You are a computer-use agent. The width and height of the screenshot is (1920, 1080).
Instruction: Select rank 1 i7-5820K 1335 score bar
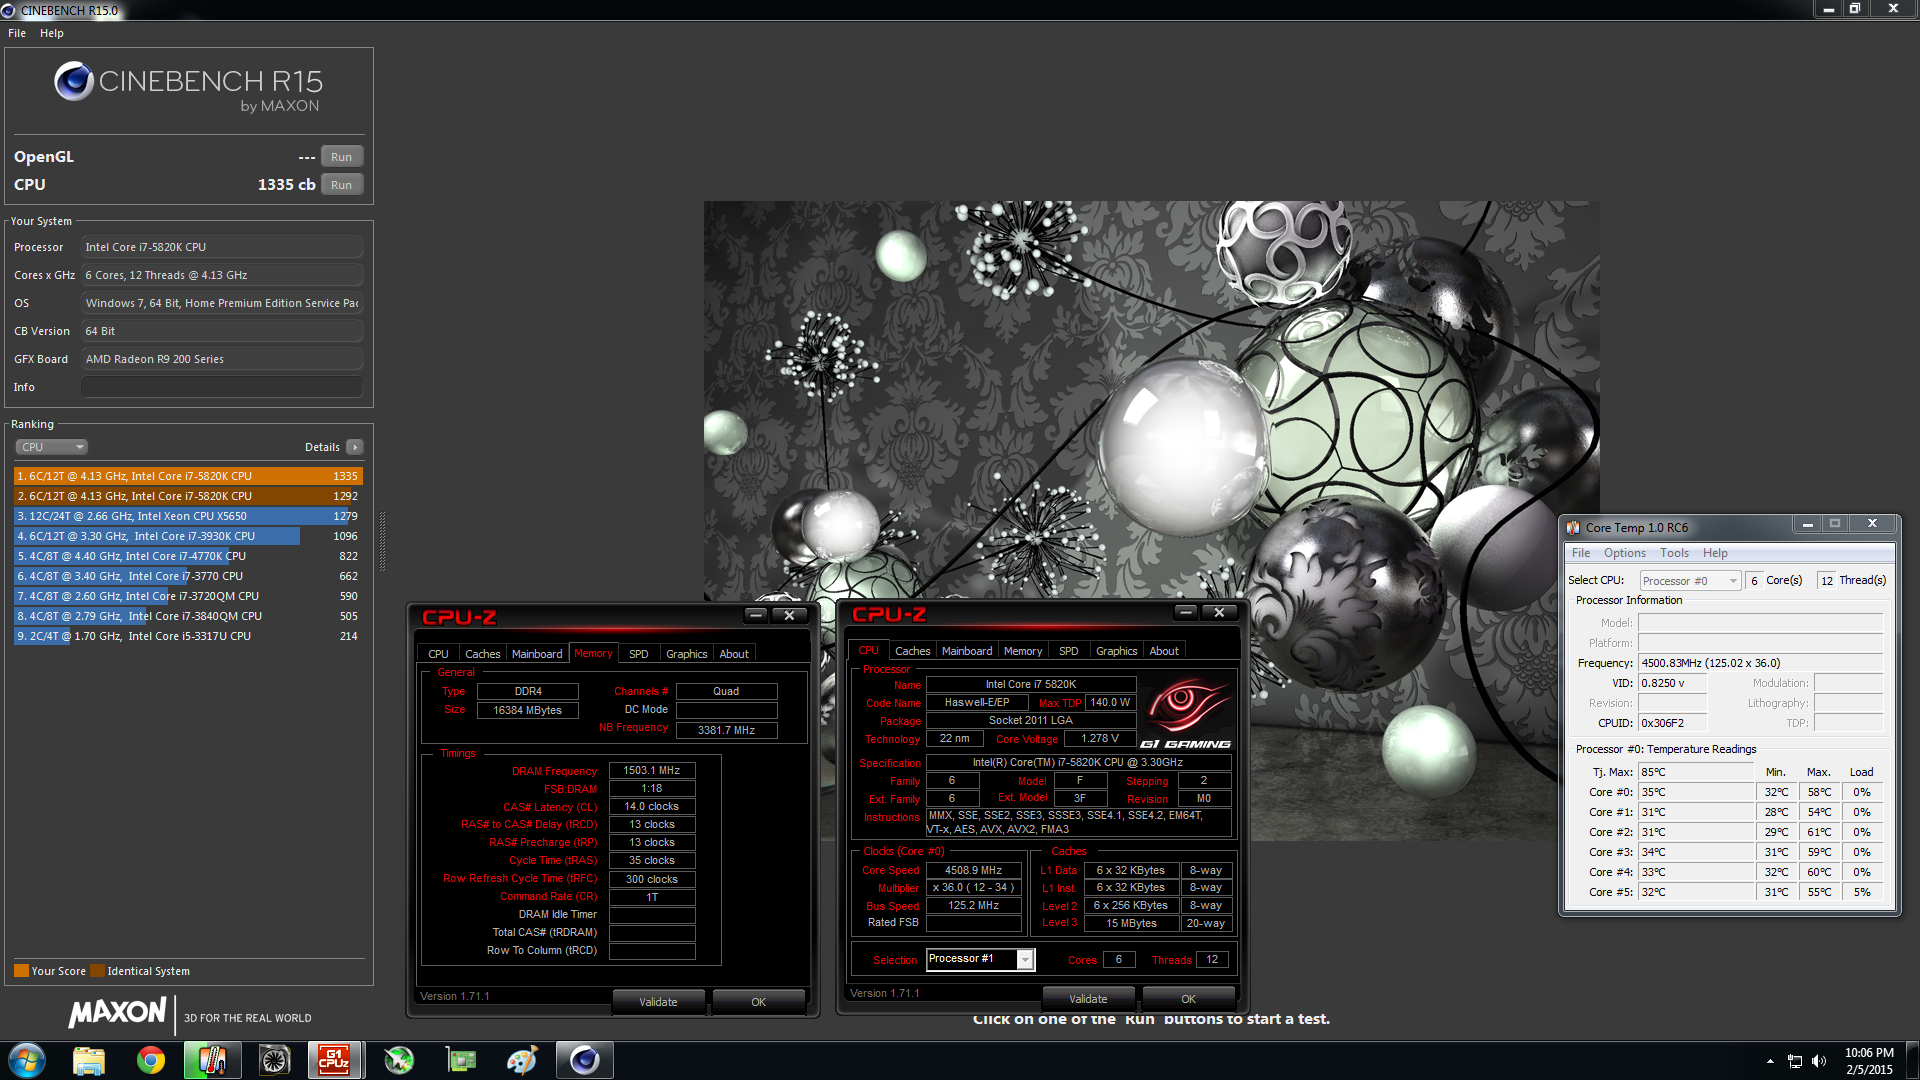point(188,476)
